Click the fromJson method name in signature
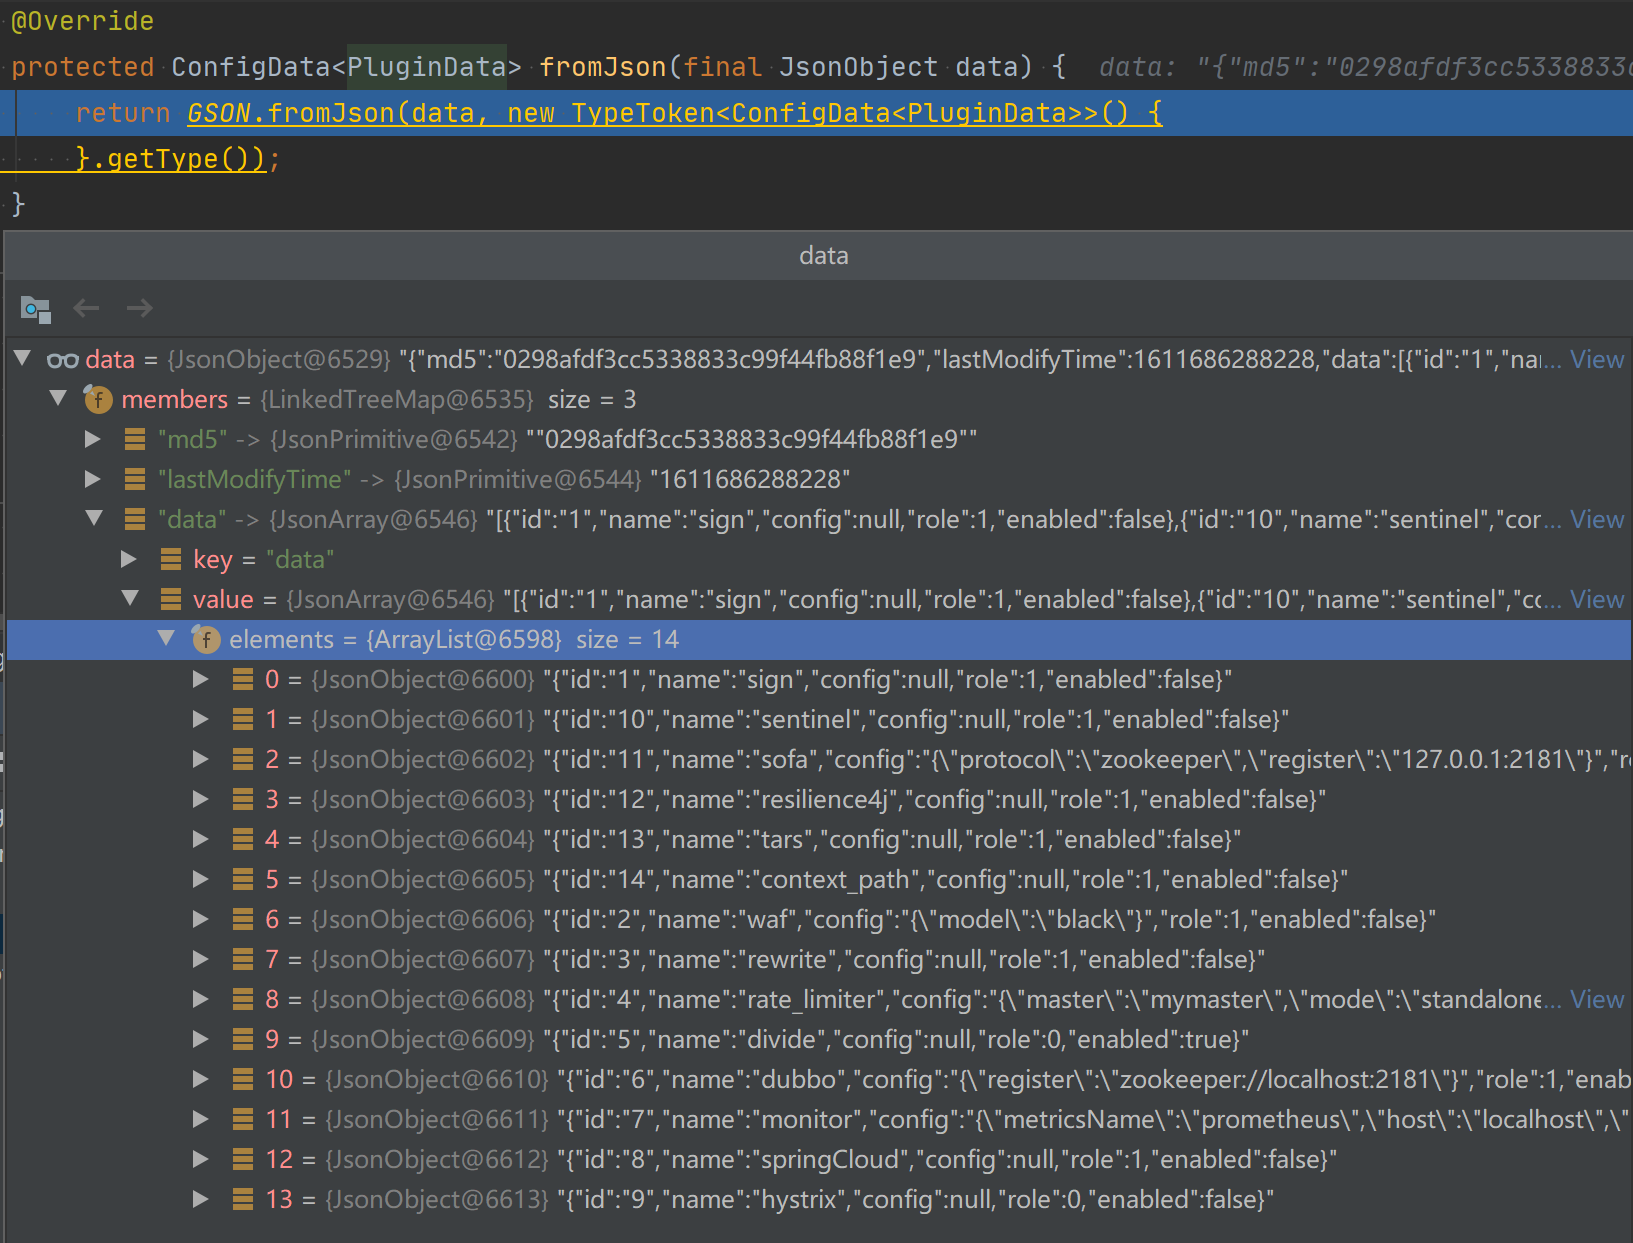This screenshot has height=1243, width=1633. point(603,67)
